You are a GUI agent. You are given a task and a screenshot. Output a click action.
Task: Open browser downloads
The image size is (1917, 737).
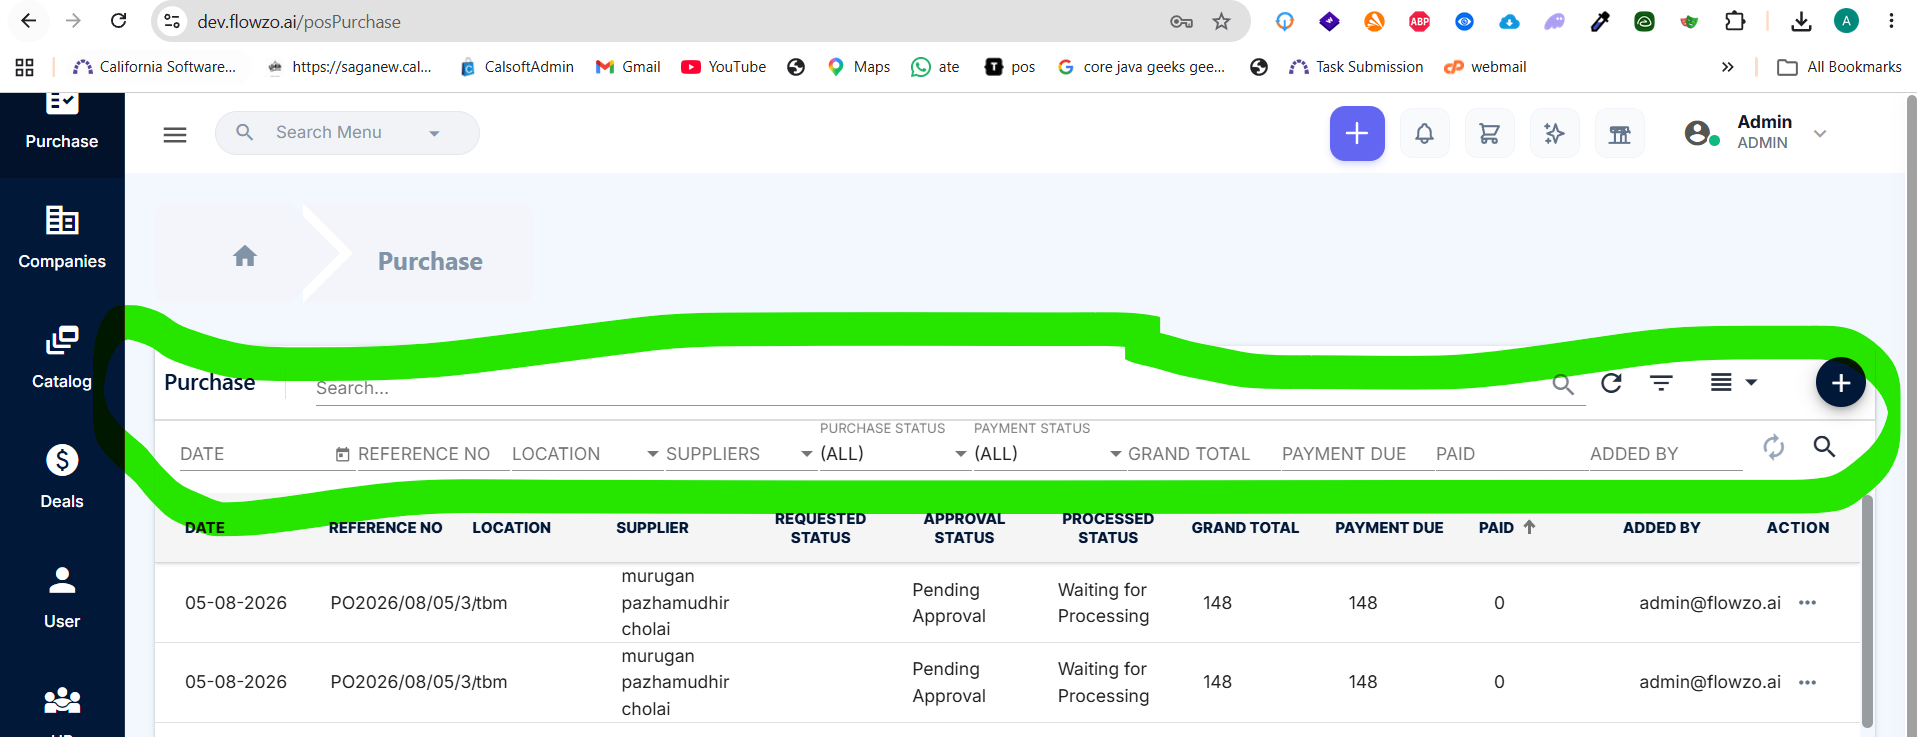tap(1801, 21)
